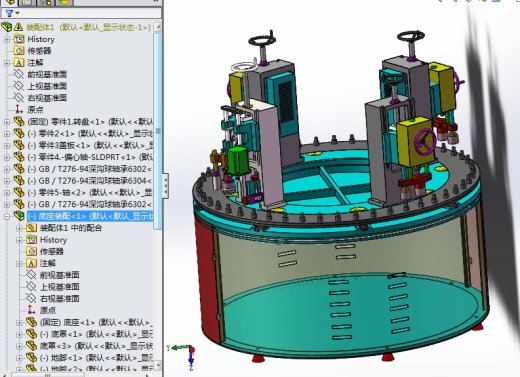Click the (固定) 底座<1> part icon
The height and width of the screenshot is (377, 520).
[x=31, y=322]
